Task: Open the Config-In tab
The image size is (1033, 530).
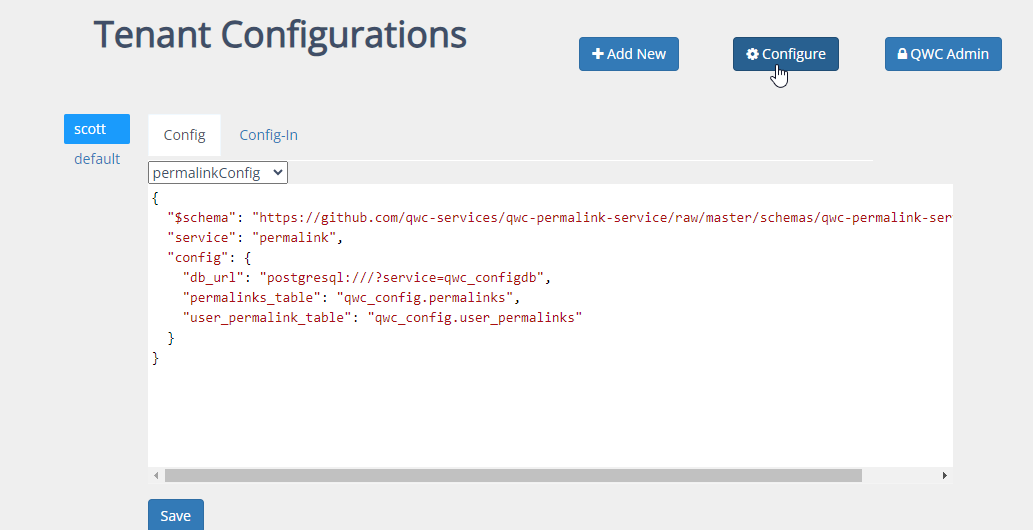Action: (x=268, y=135)
